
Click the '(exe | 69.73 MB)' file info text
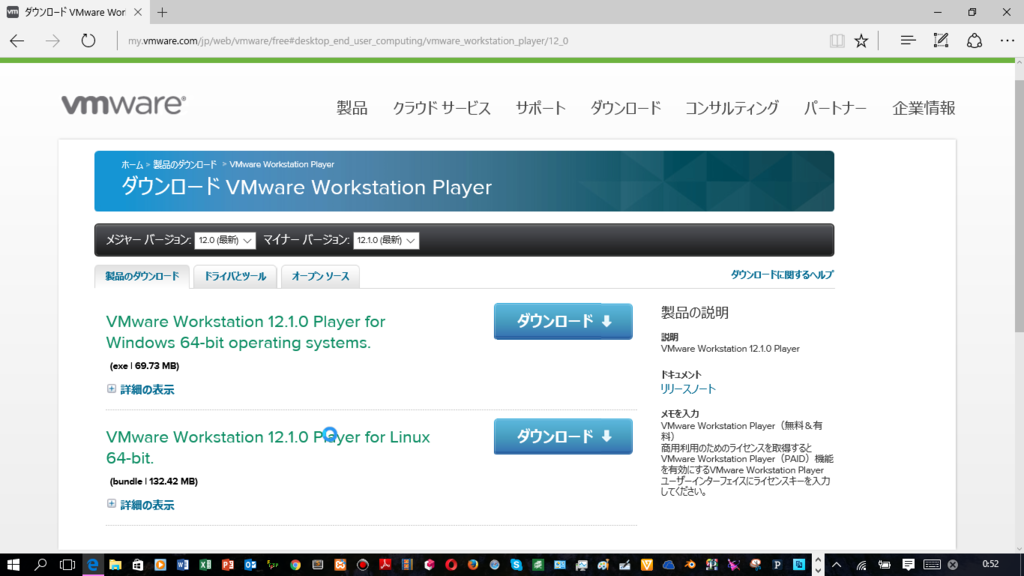coord(144,366)
